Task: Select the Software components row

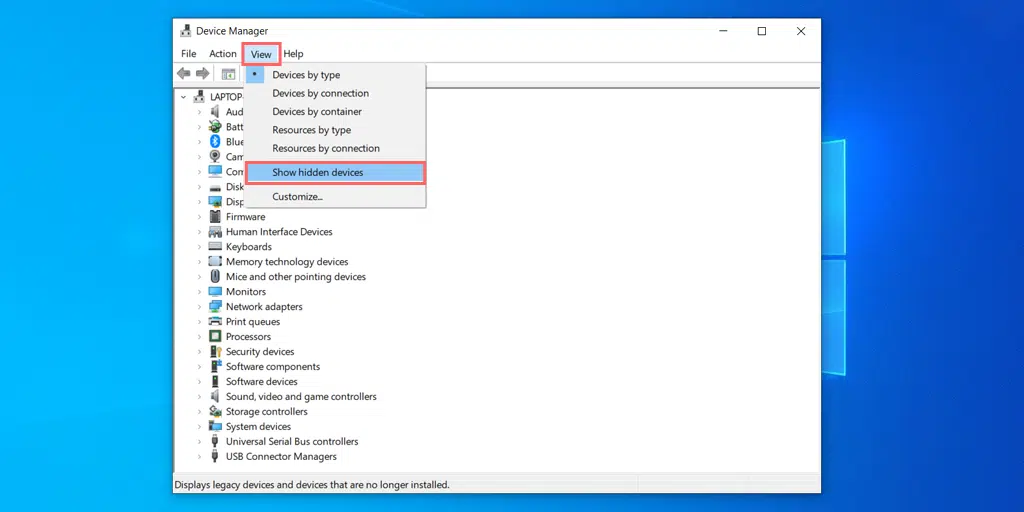Action: point(273,366)
